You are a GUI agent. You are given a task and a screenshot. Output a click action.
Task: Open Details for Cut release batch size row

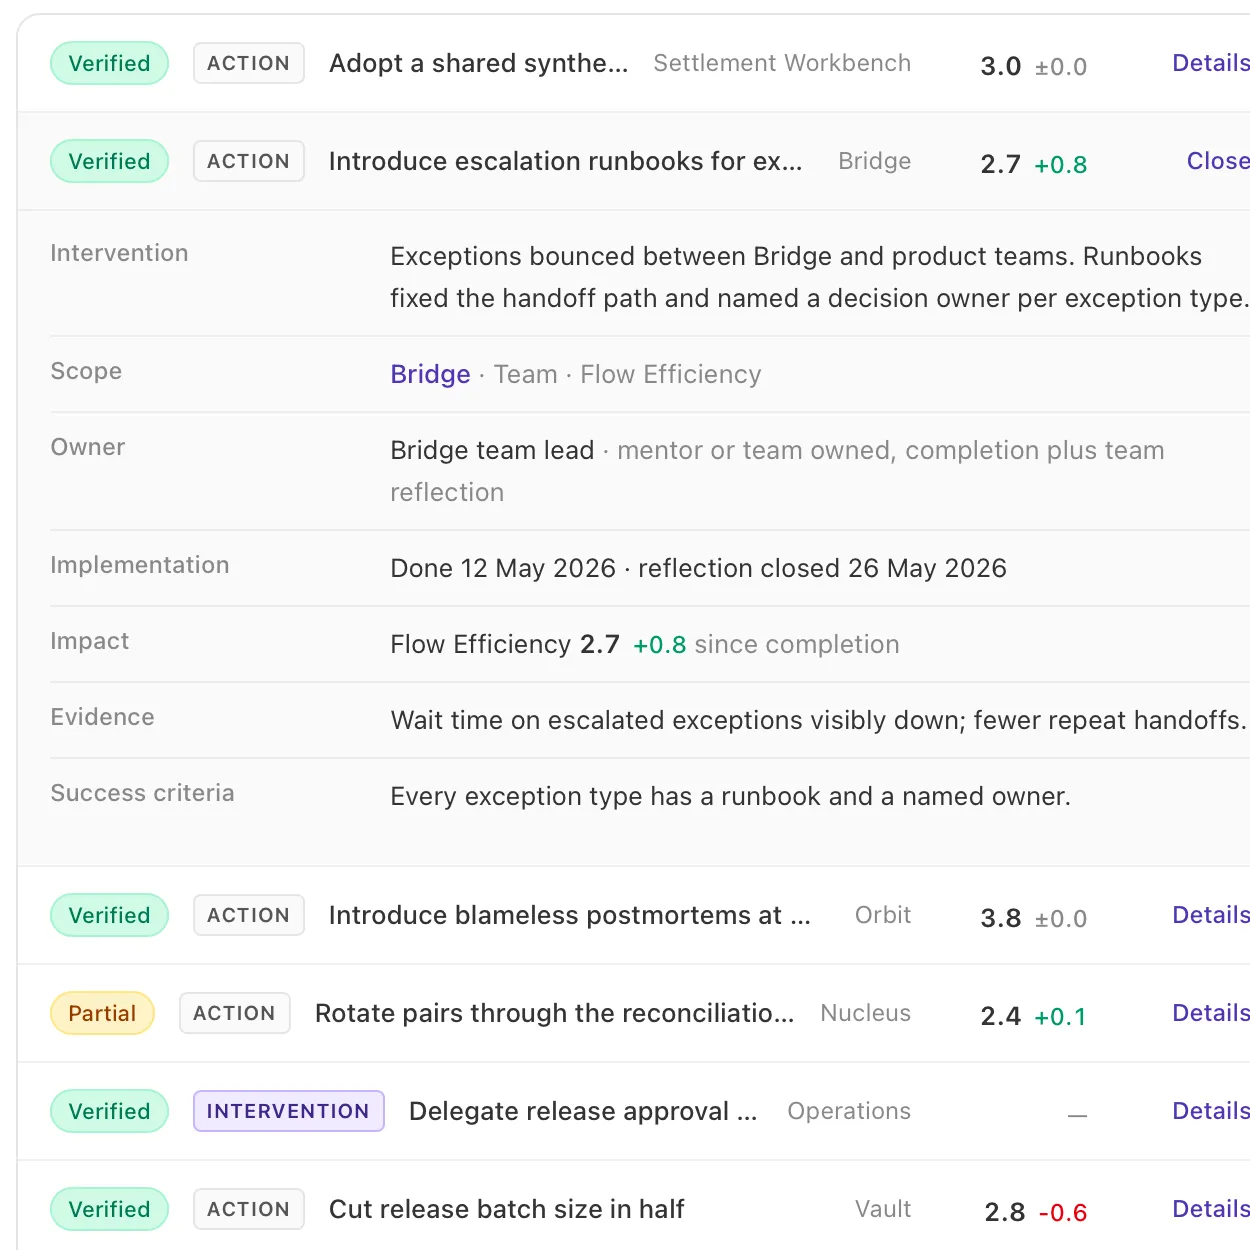(1211, 1209)
